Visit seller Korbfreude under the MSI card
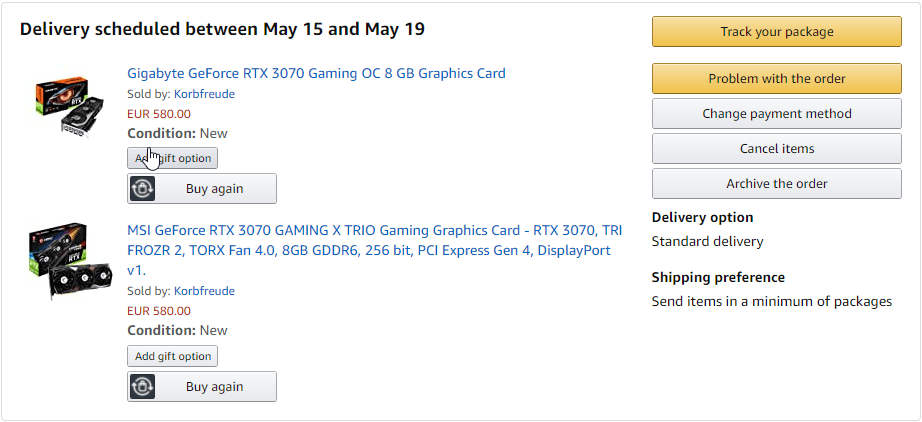The height and width of the screenshot is (422, 922). click(x=204, y=291)
